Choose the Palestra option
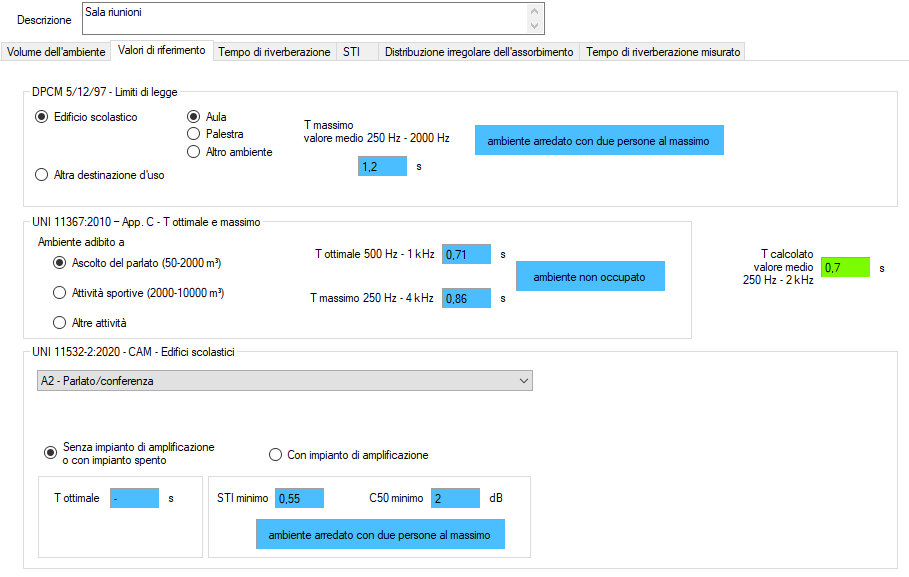The image size is (909, 577). click(194, 134)
